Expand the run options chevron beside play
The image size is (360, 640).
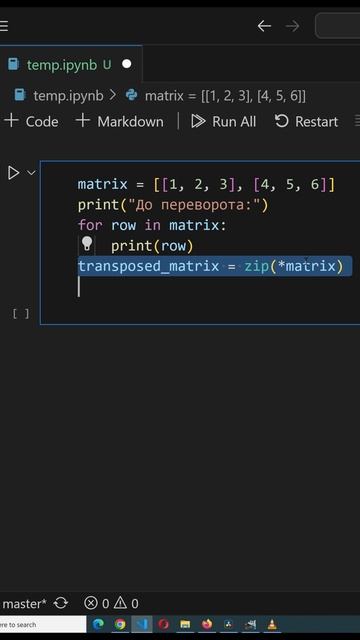[x=31, y=173]
